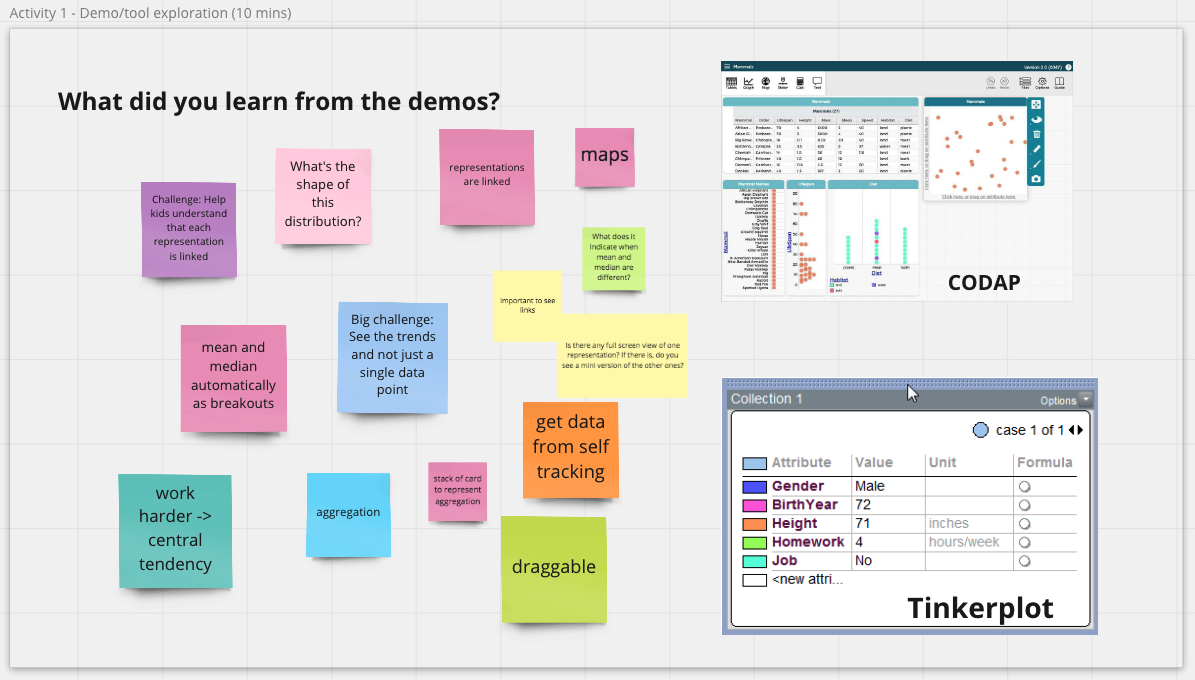The image size is (1195, 680).
Task: Open the CODAP hamburger menu
Action: pyautogui.click(x=727, y=67)
